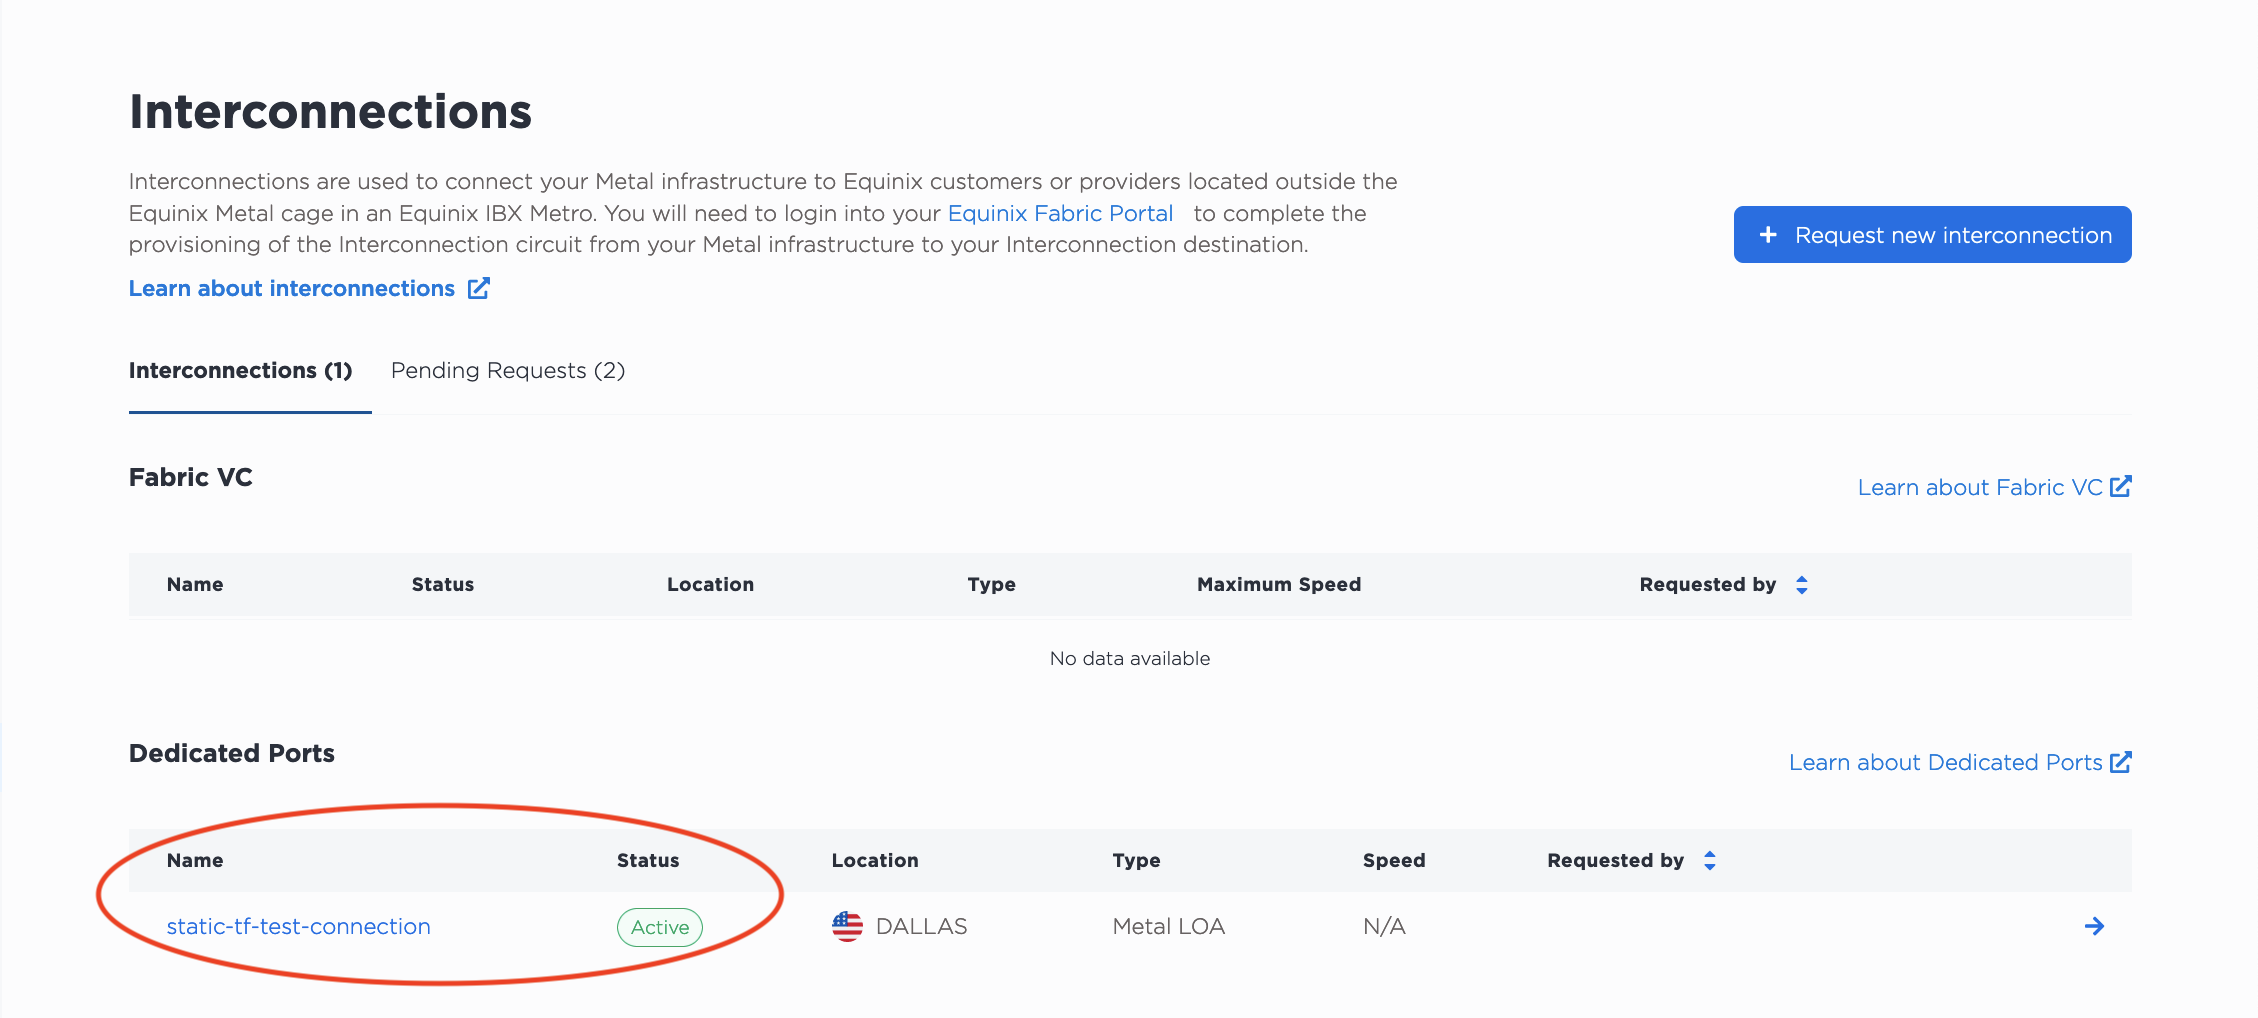Open the Equinix Fabric Portal link
This screenshot has width=2258, height=1018.
[1060, 213]
